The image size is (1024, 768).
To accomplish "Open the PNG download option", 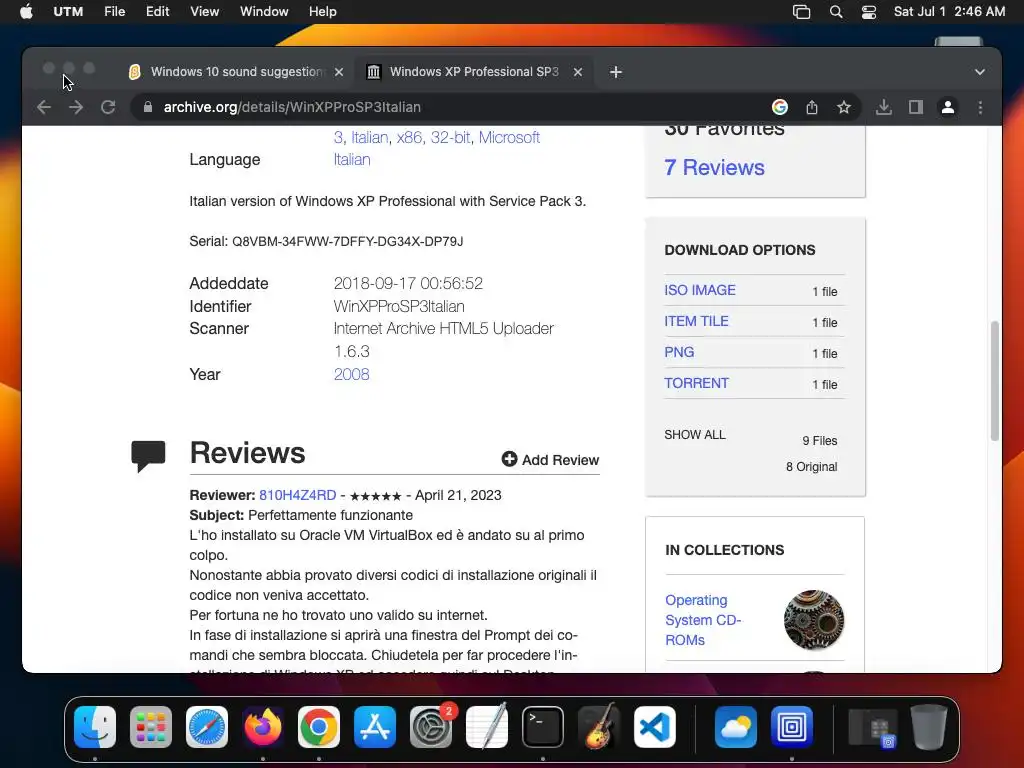I will (679, 352).
